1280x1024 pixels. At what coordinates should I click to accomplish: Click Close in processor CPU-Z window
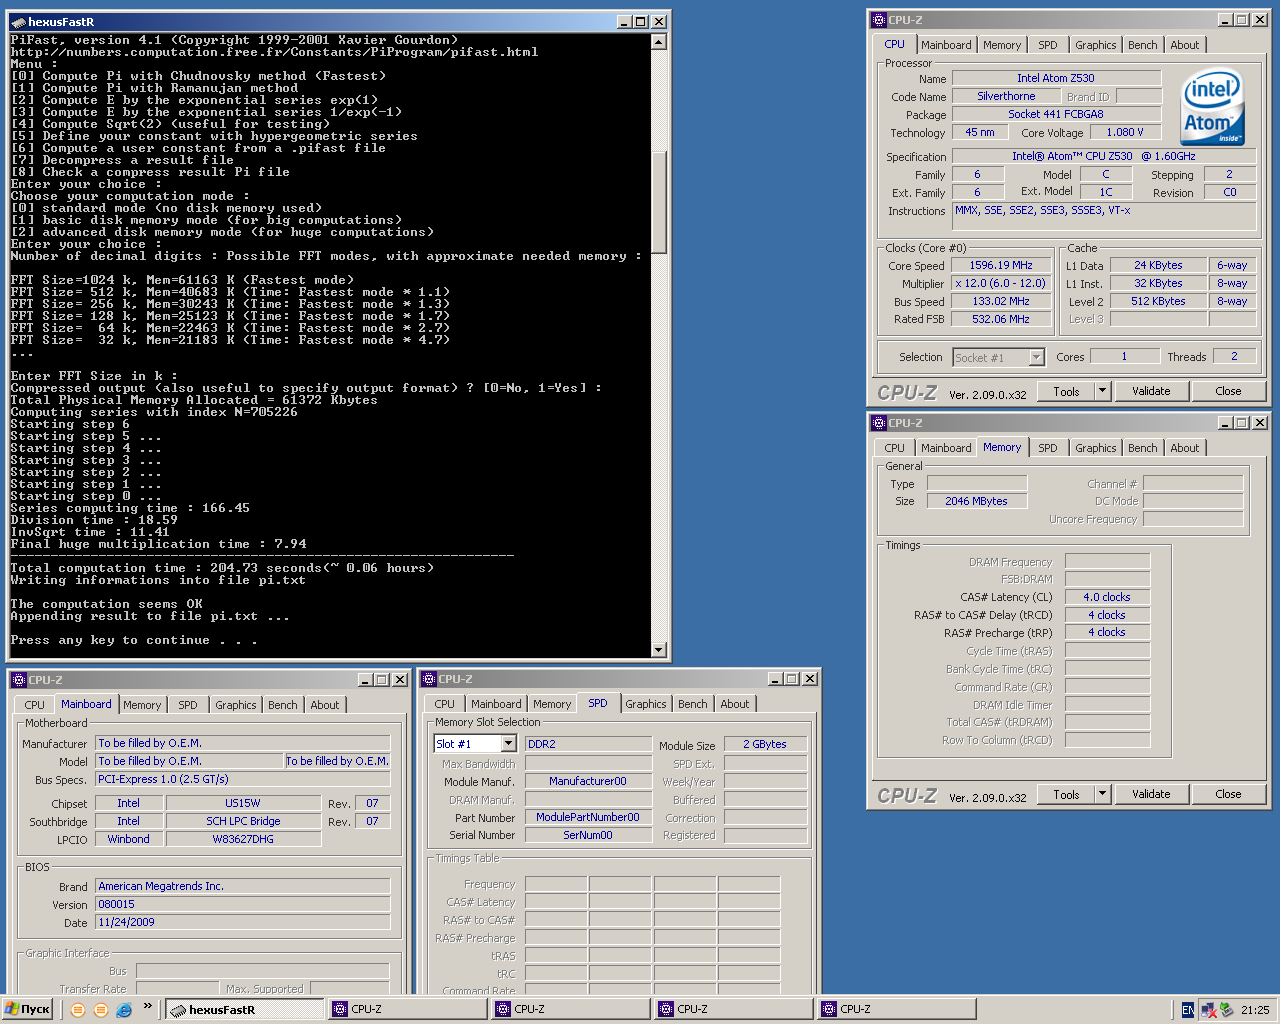pos(1228,391)
